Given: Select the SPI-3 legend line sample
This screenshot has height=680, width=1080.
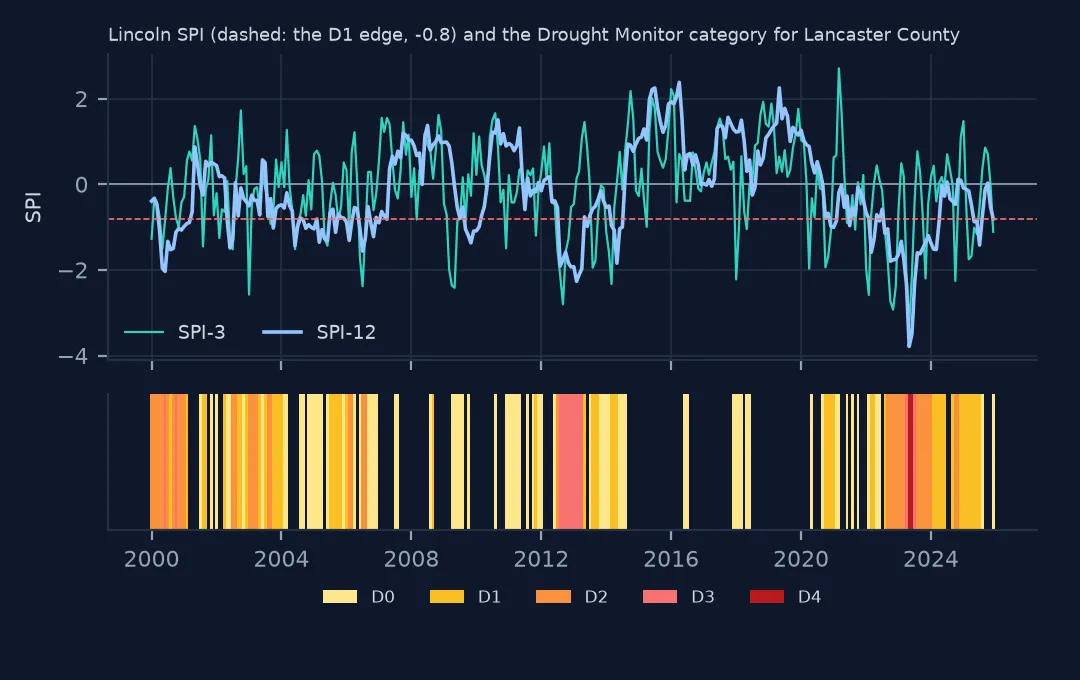Looking at the screenshot, I should tap(144, 333).
